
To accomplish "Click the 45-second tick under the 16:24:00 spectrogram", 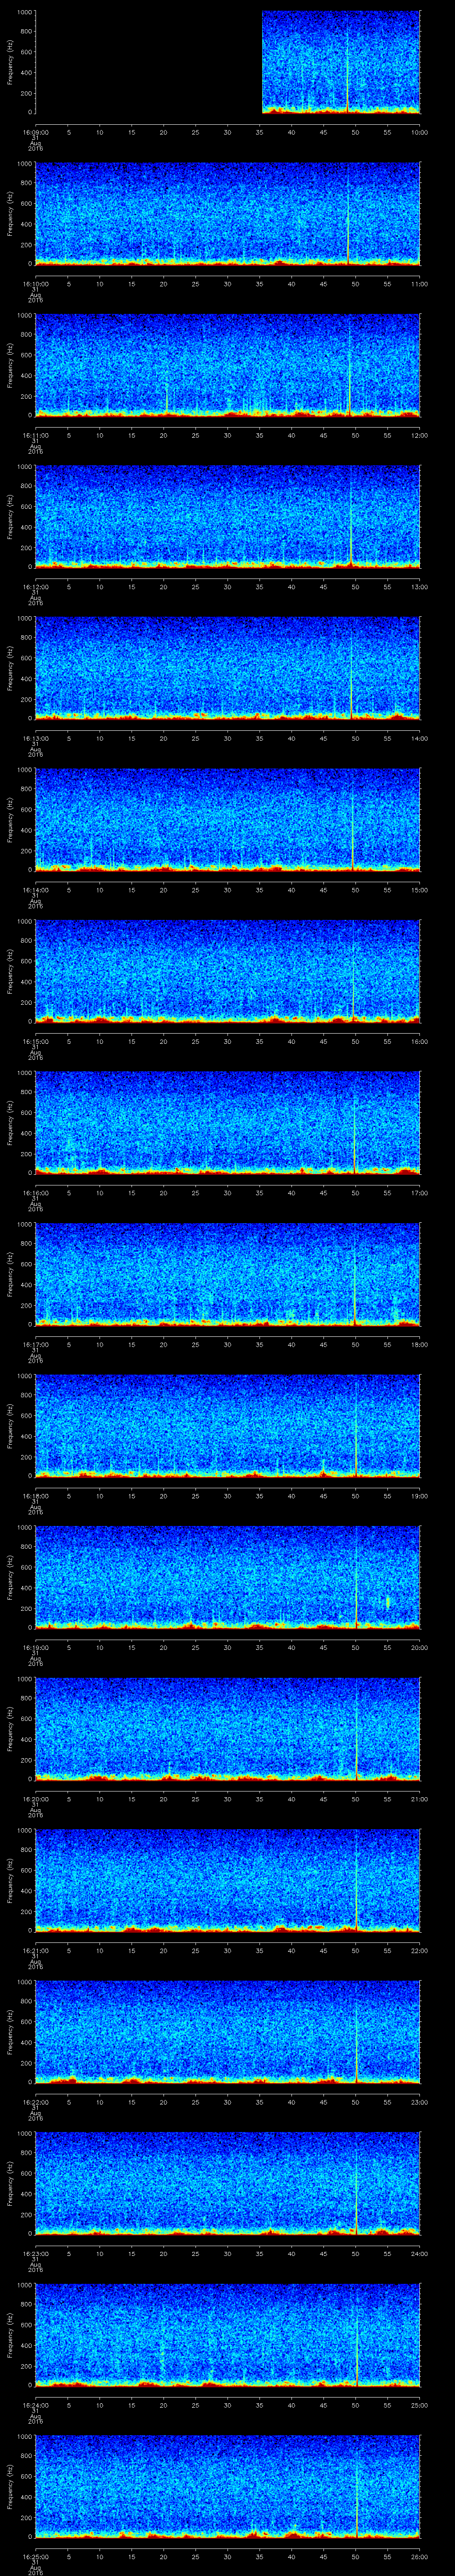I will [323, 2404].
